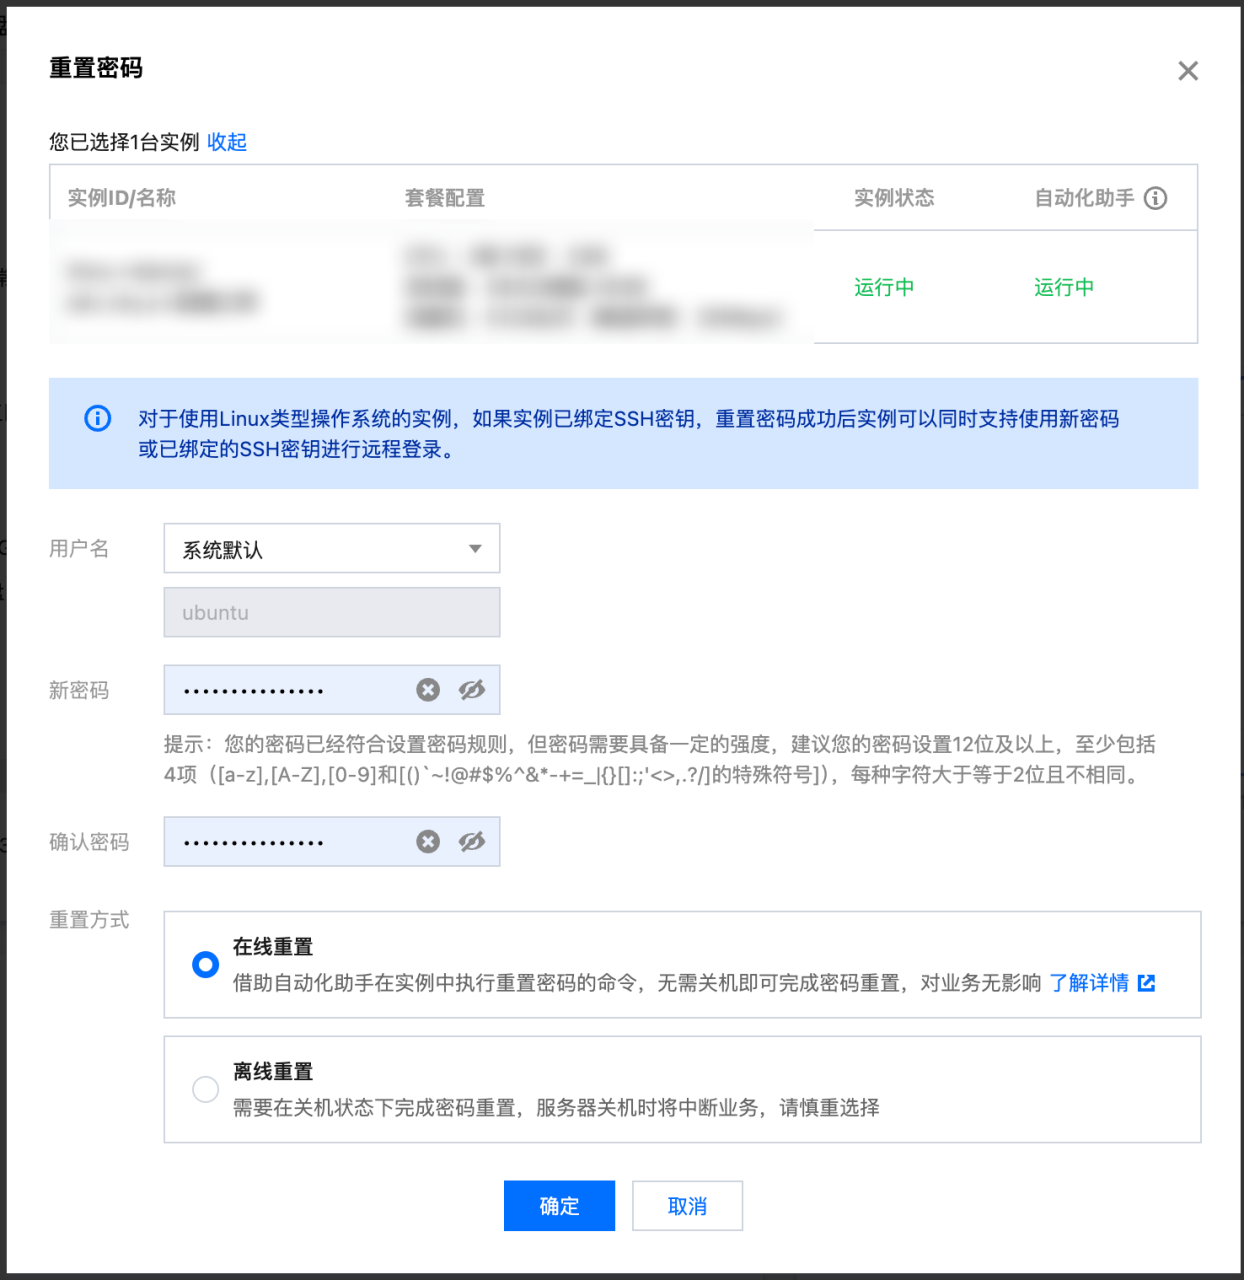The image size is (1244, 1280).
Task: Click the 运行中 value under 实例状态
Action: click(884, 287)
